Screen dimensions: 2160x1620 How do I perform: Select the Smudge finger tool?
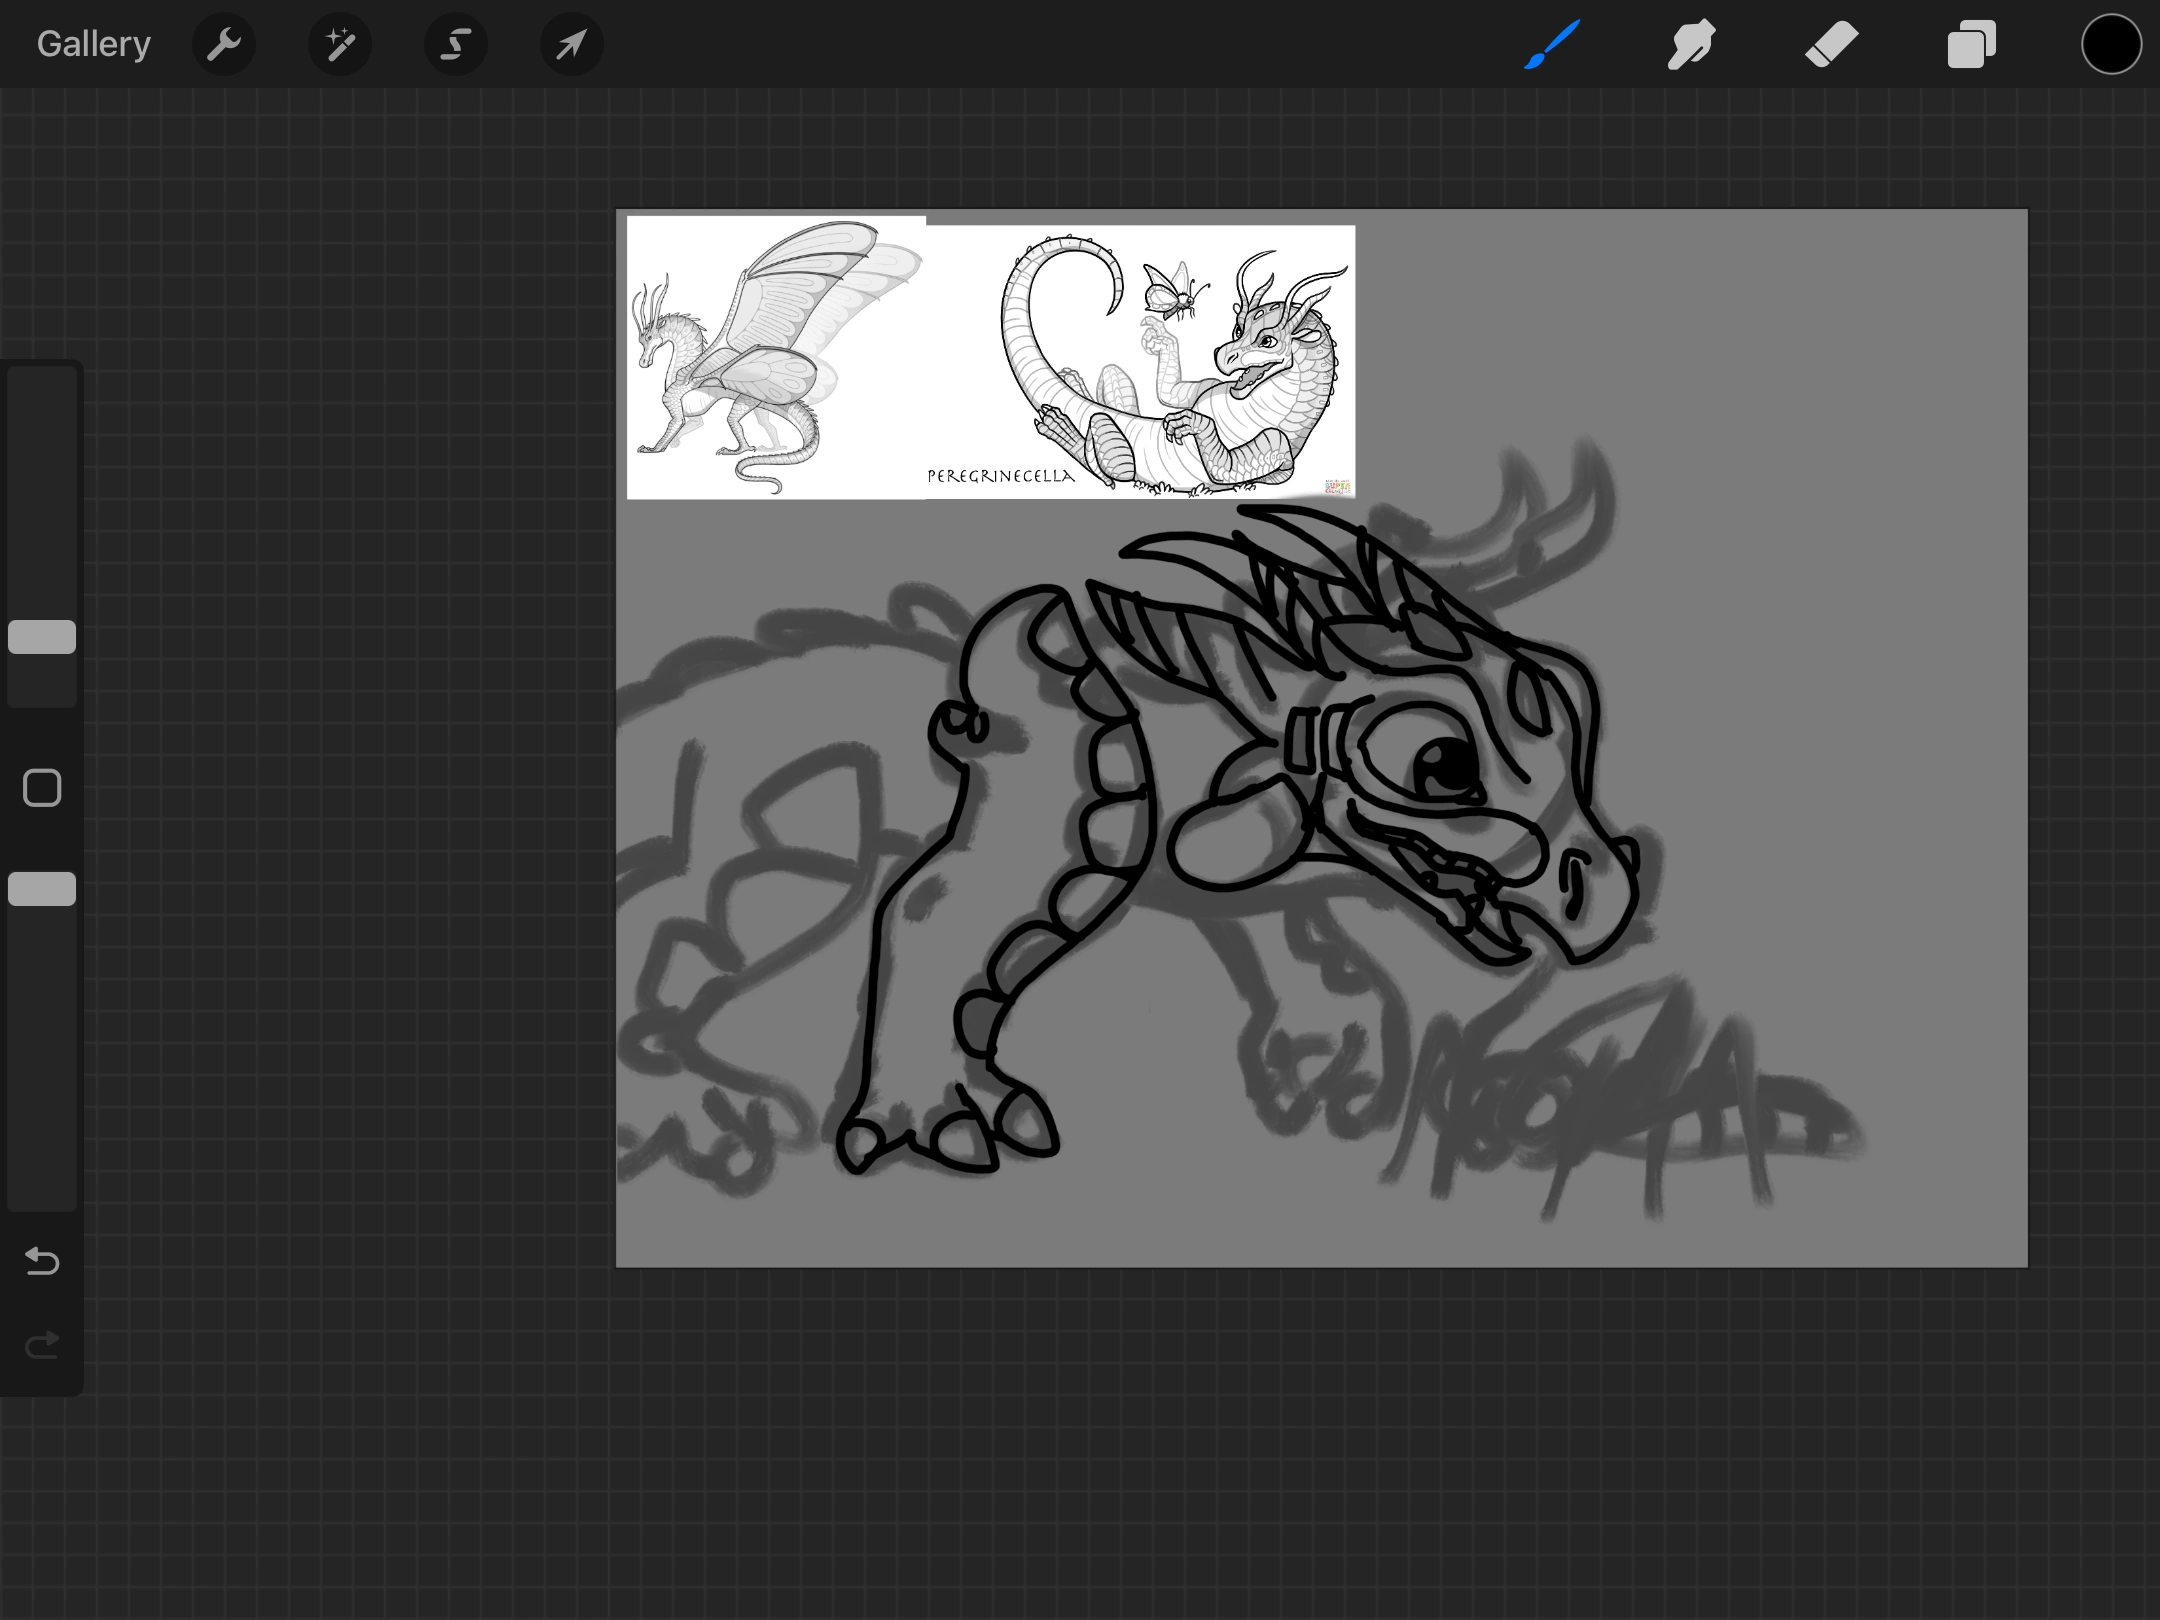tap(1691, 44)
